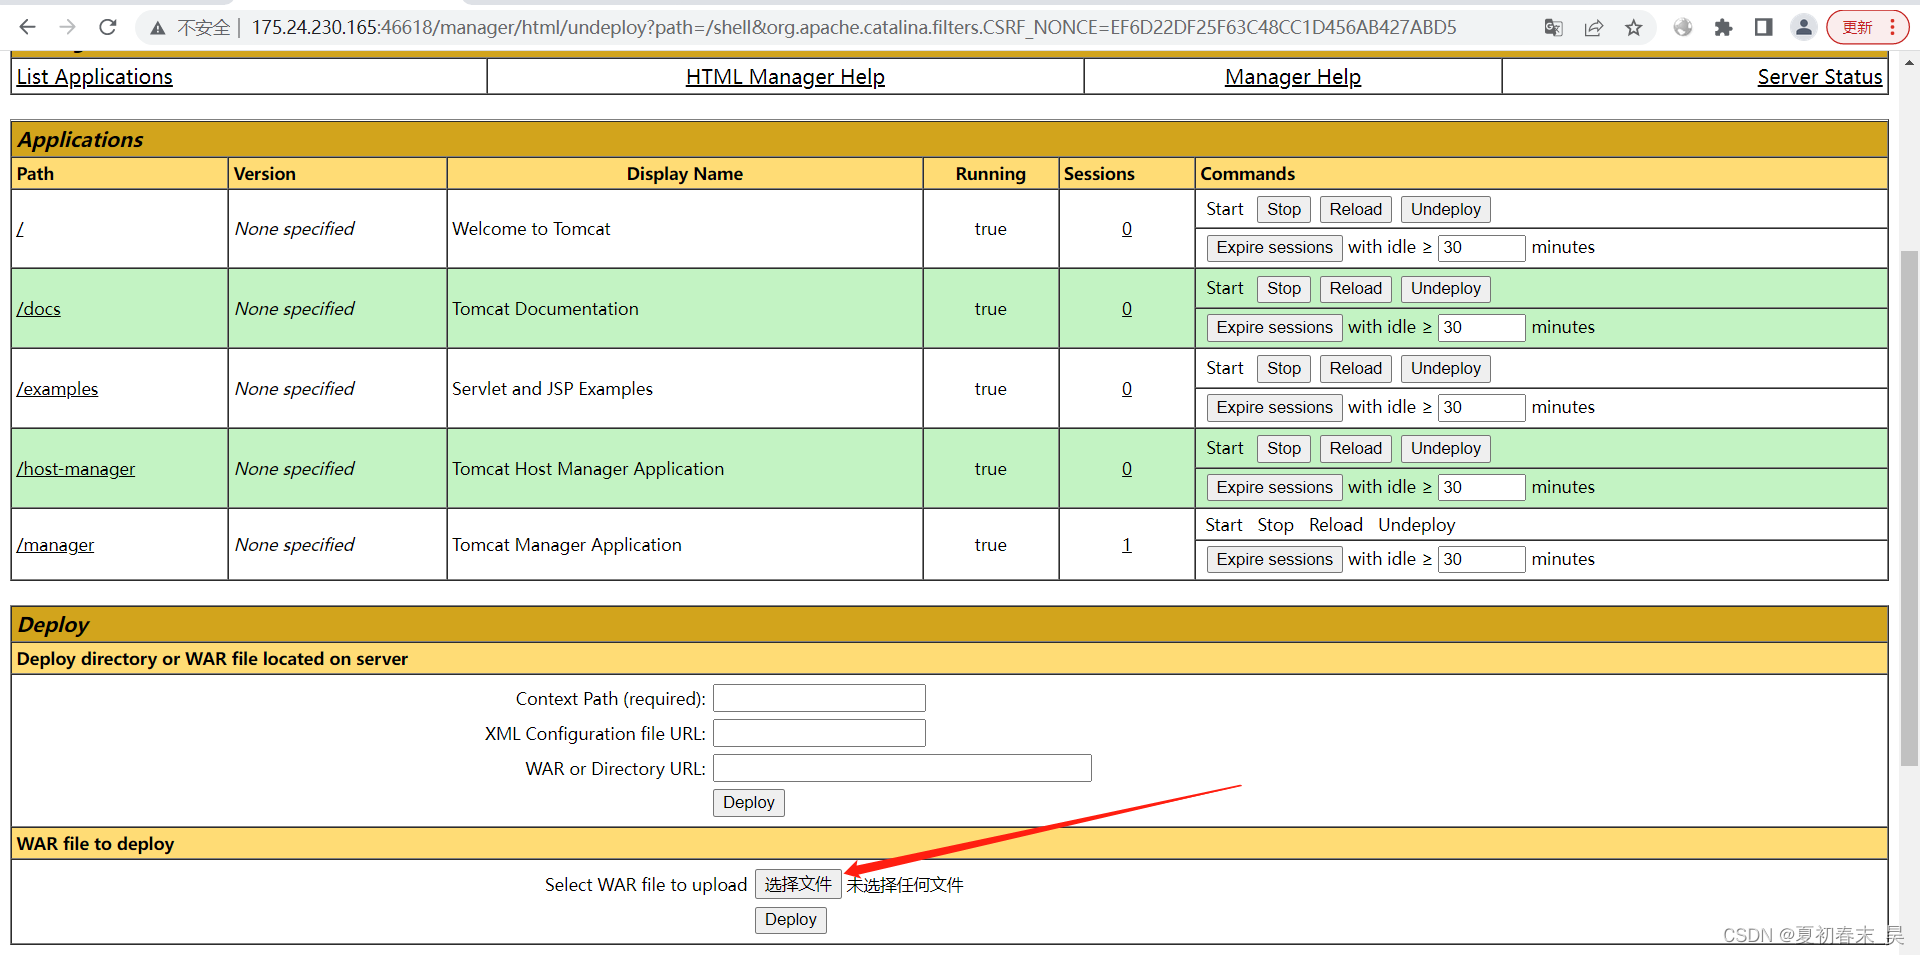This screenshot has width=1920, height=955.
Task: Share this page via share icon
Action: point(1594,28)
